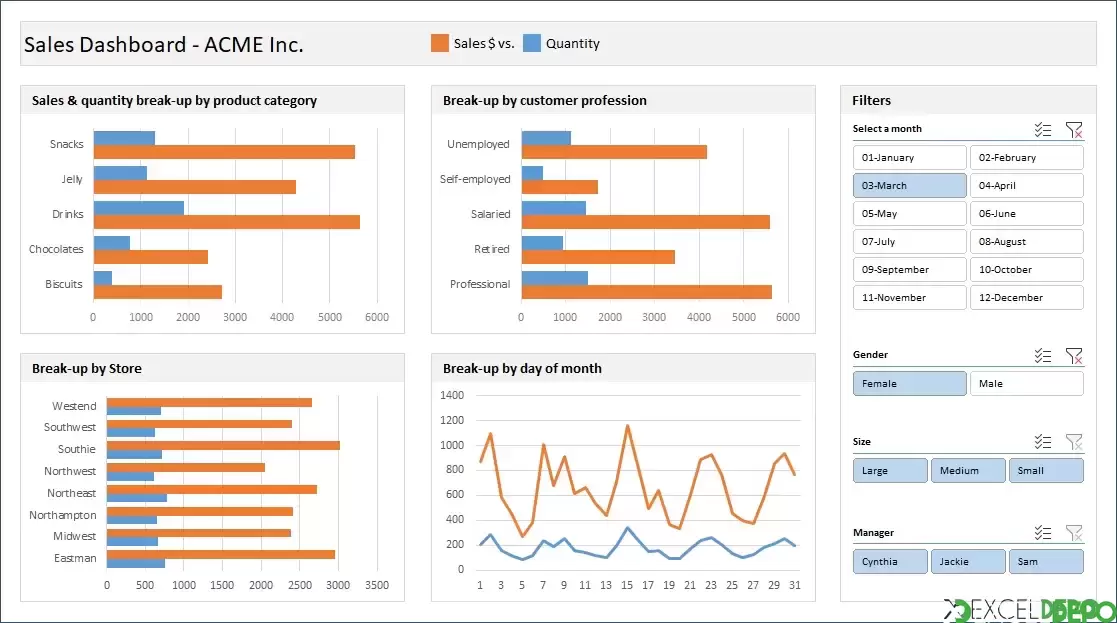The image size is (1117, 623).
Task: Click the 'Select a month' slicer header
Action: 887,129
